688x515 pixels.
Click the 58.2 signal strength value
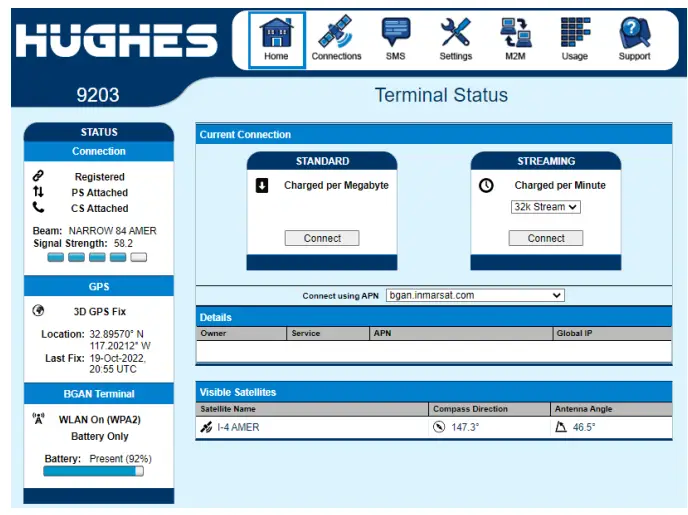(123, 243)
